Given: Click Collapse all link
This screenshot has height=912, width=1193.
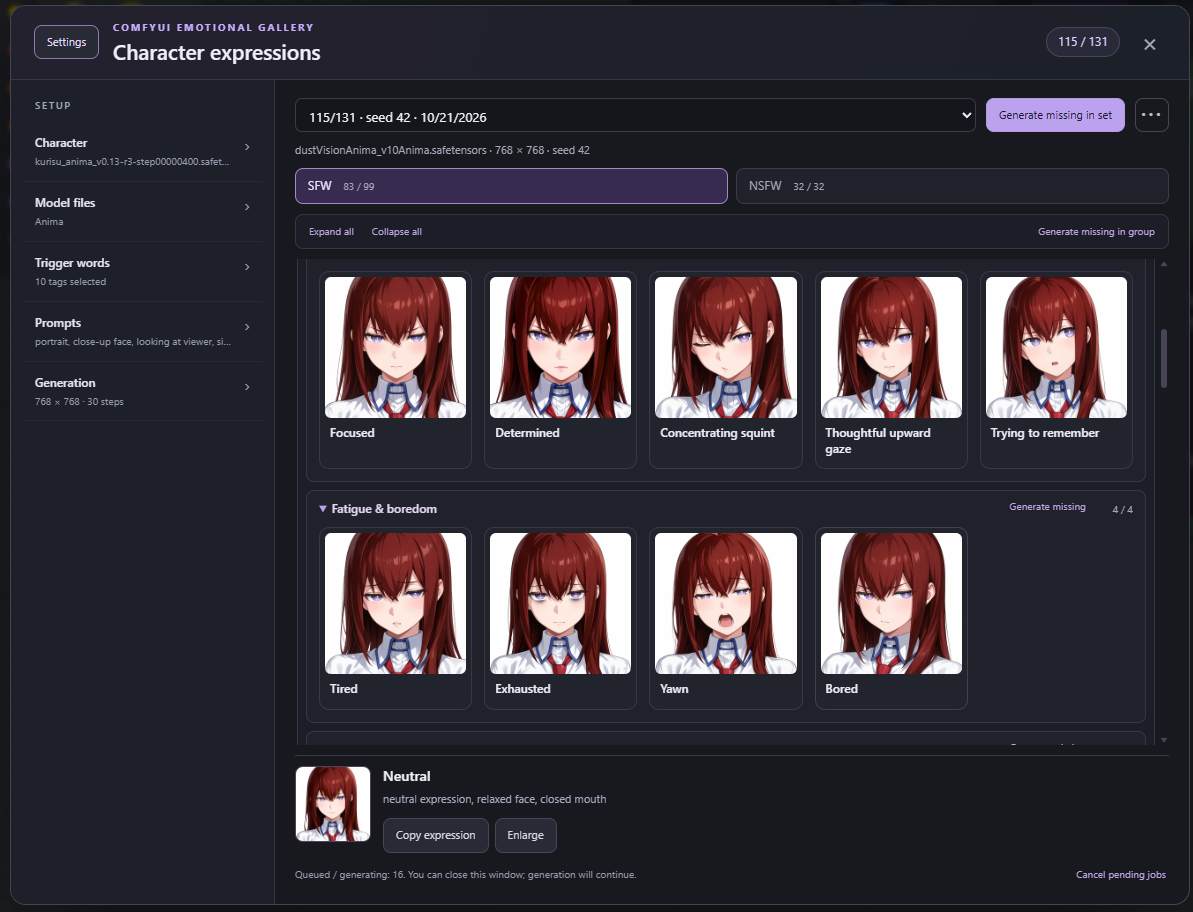Looking at the screenshot, I should point(396,232).
